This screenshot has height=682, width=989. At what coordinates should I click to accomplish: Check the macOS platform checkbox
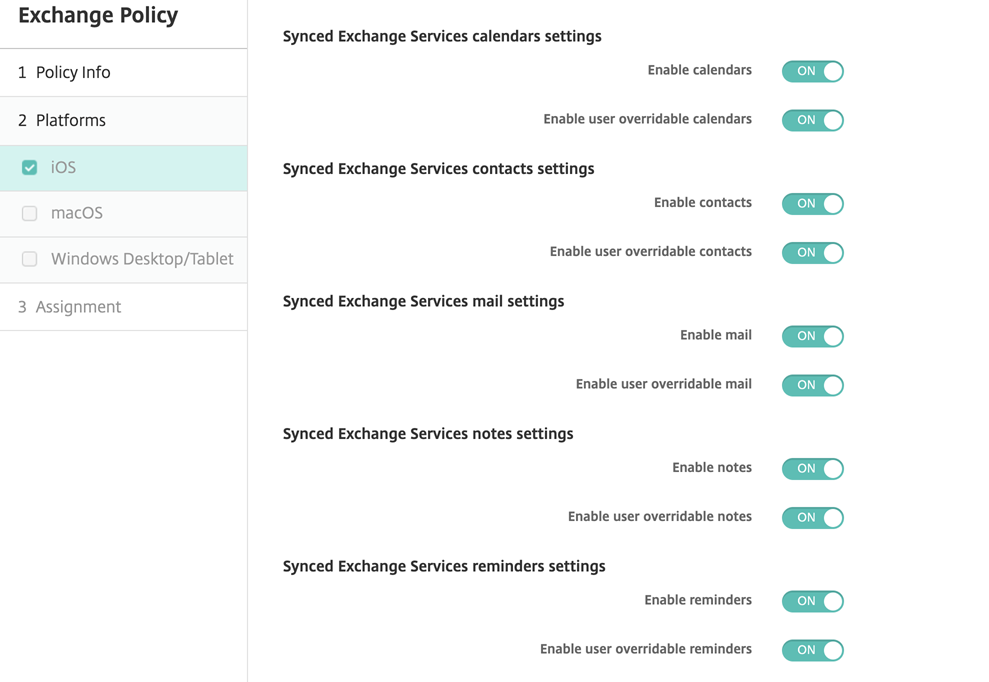click(x=30, y=213)
